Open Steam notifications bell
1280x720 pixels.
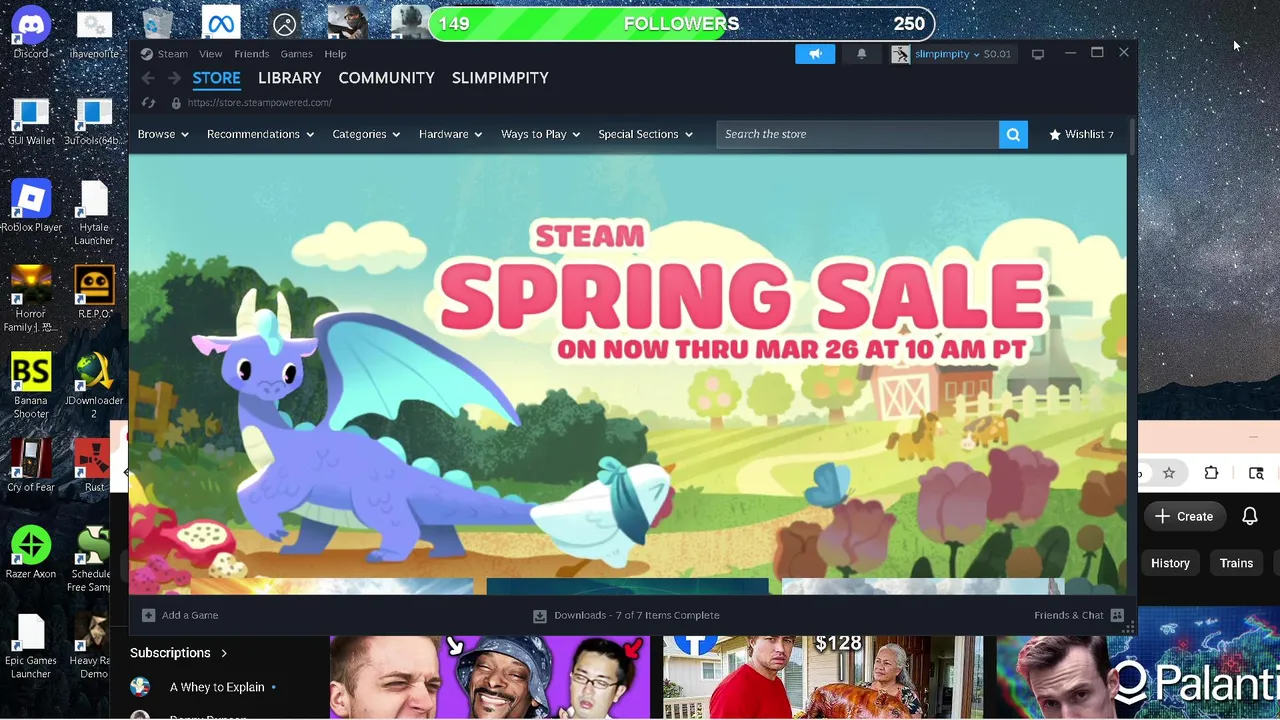[861, 54]
